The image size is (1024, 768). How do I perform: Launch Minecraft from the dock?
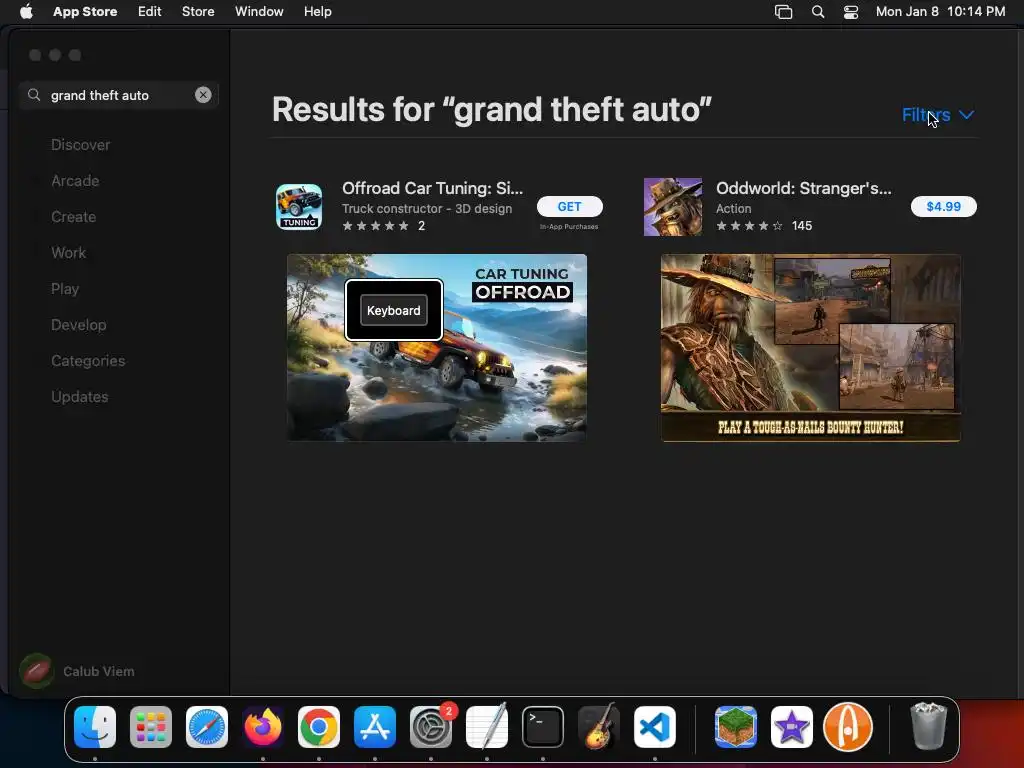pyautogui.click(x=736, y=727)
